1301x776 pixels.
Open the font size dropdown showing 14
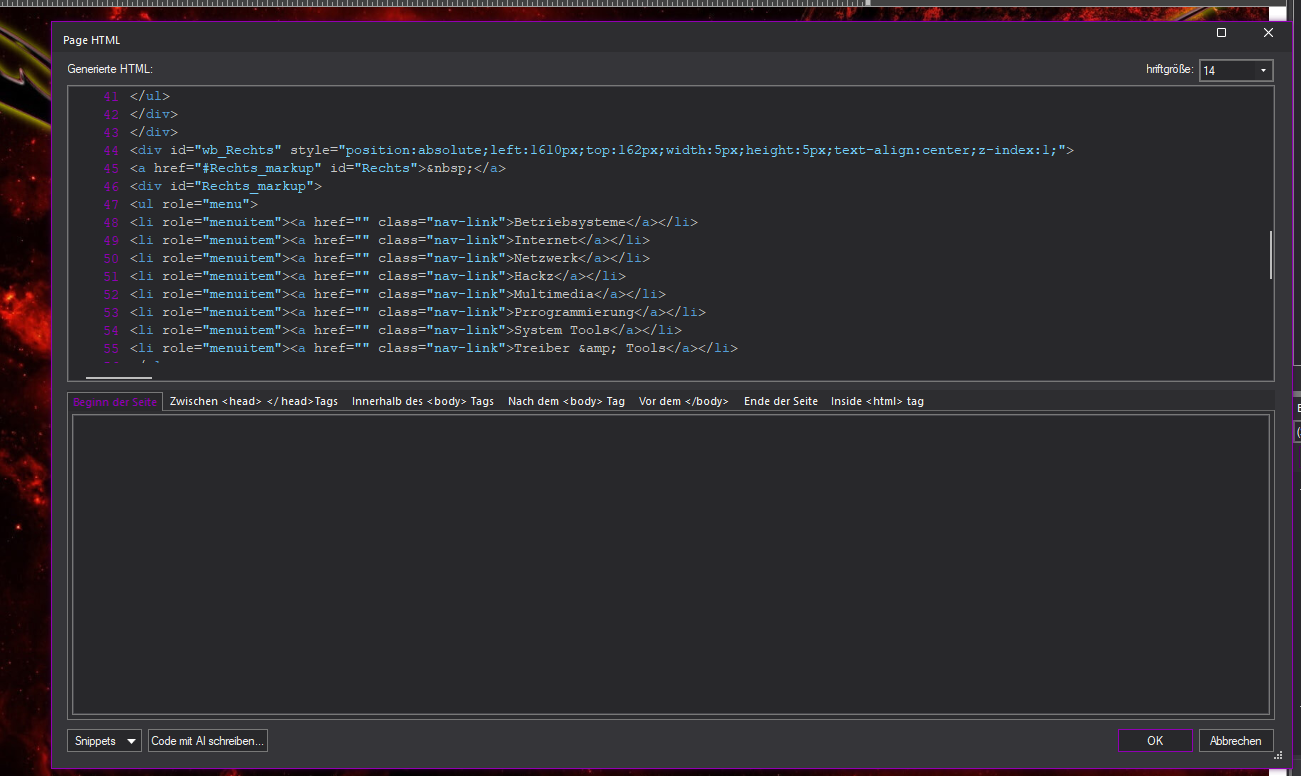(x=1236, y=70)
